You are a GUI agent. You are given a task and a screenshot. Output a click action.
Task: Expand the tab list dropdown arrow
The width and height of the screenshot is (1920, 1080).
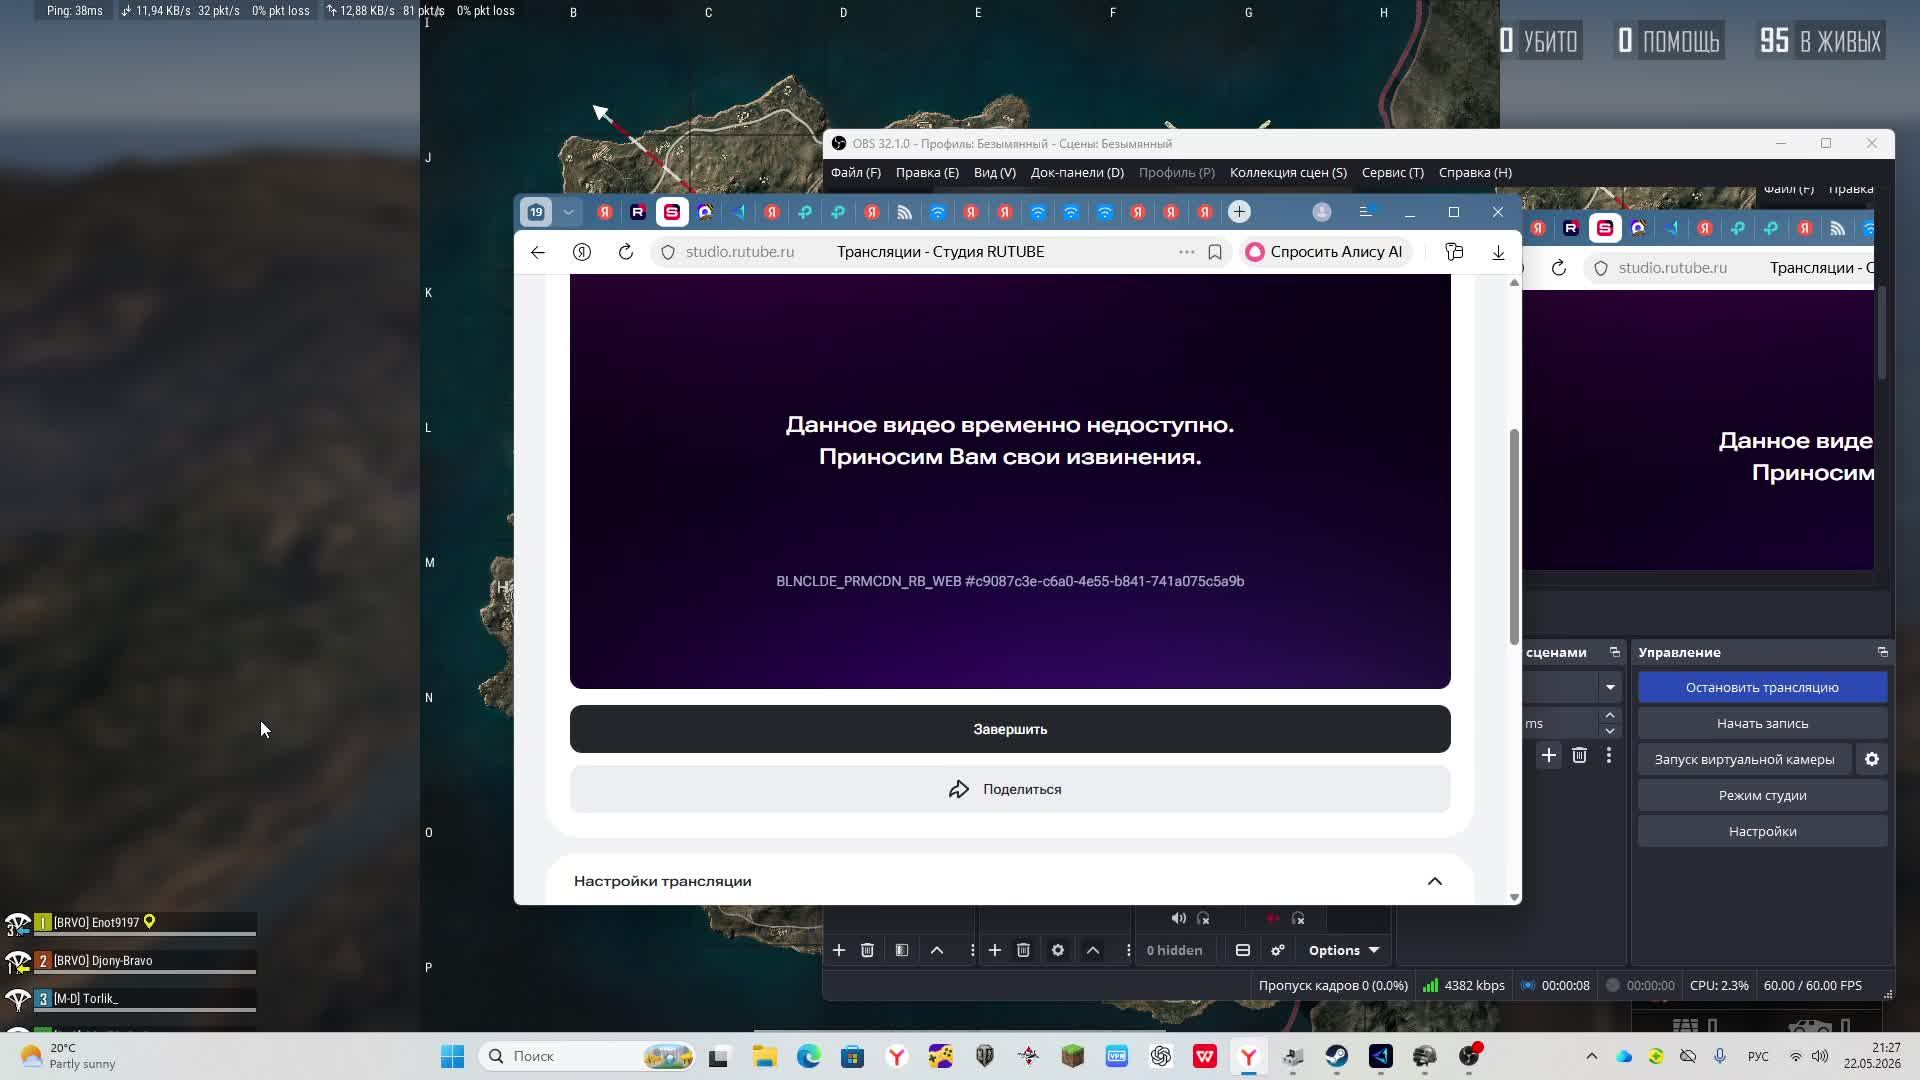[x=568, y=212]
